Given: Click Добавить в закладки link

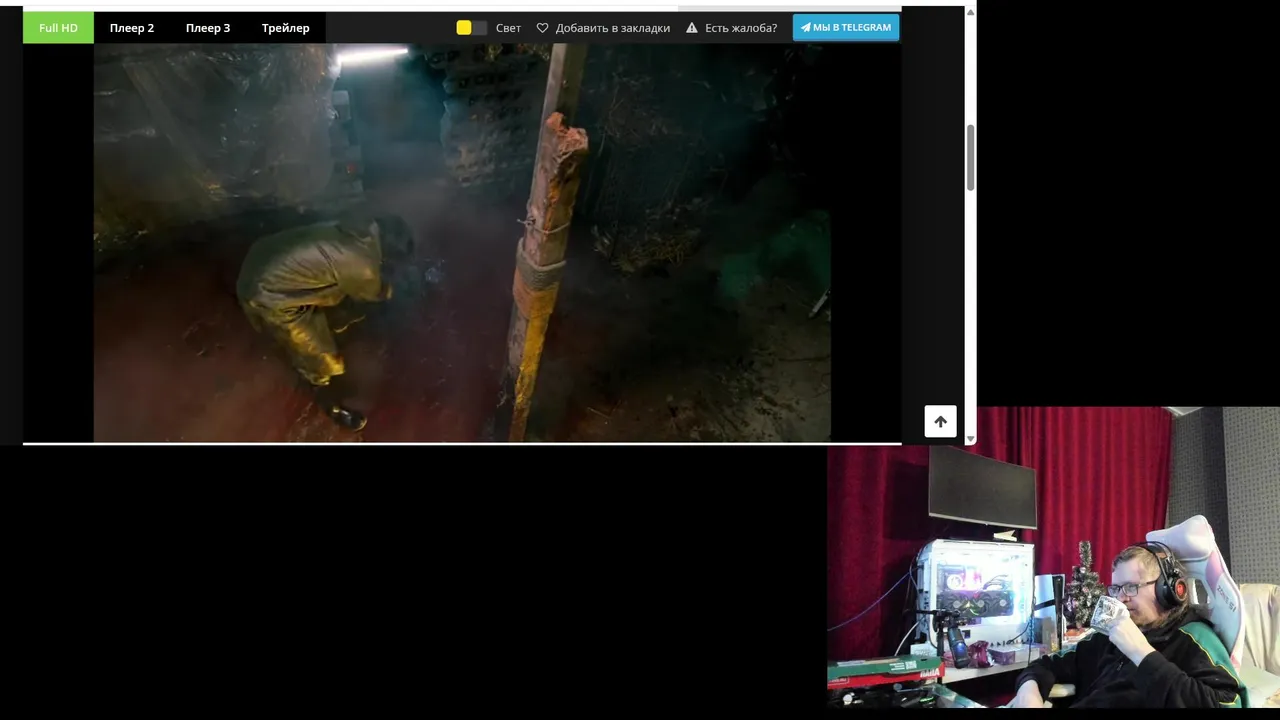Looking at the screenshot, I should click(613, 28).
